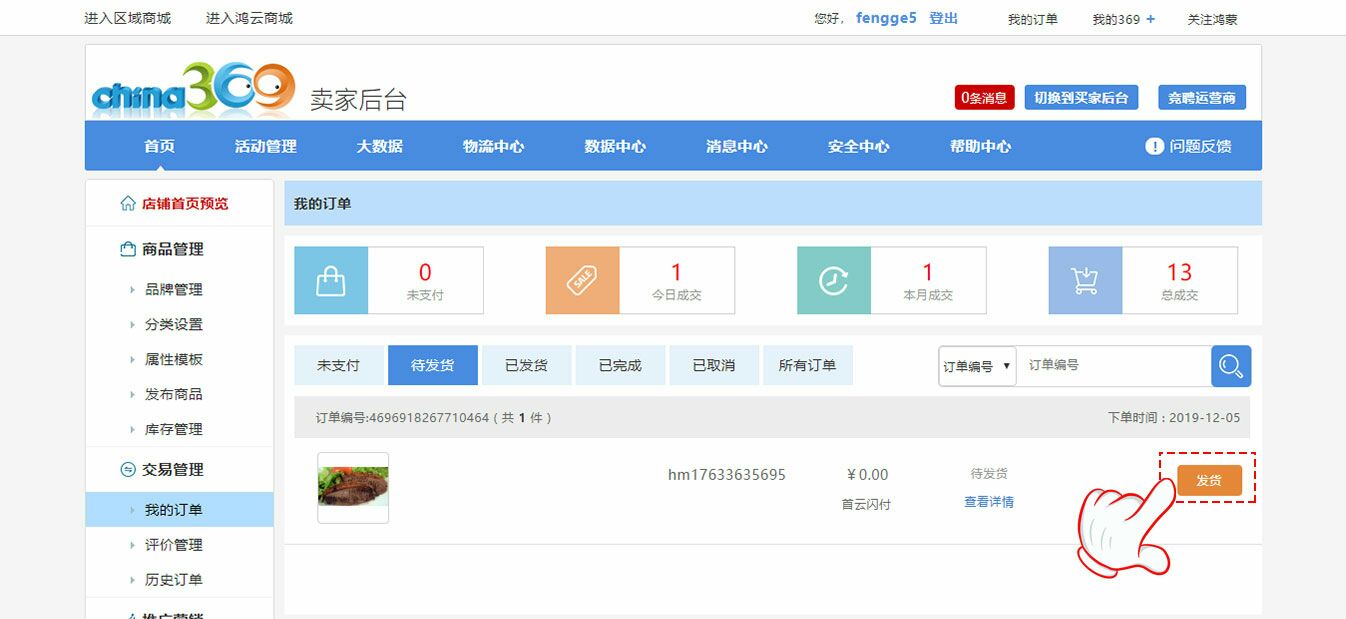Type in the 订单编号 search field
The image size is (1346, 619).
click(x=1112, y=366)
